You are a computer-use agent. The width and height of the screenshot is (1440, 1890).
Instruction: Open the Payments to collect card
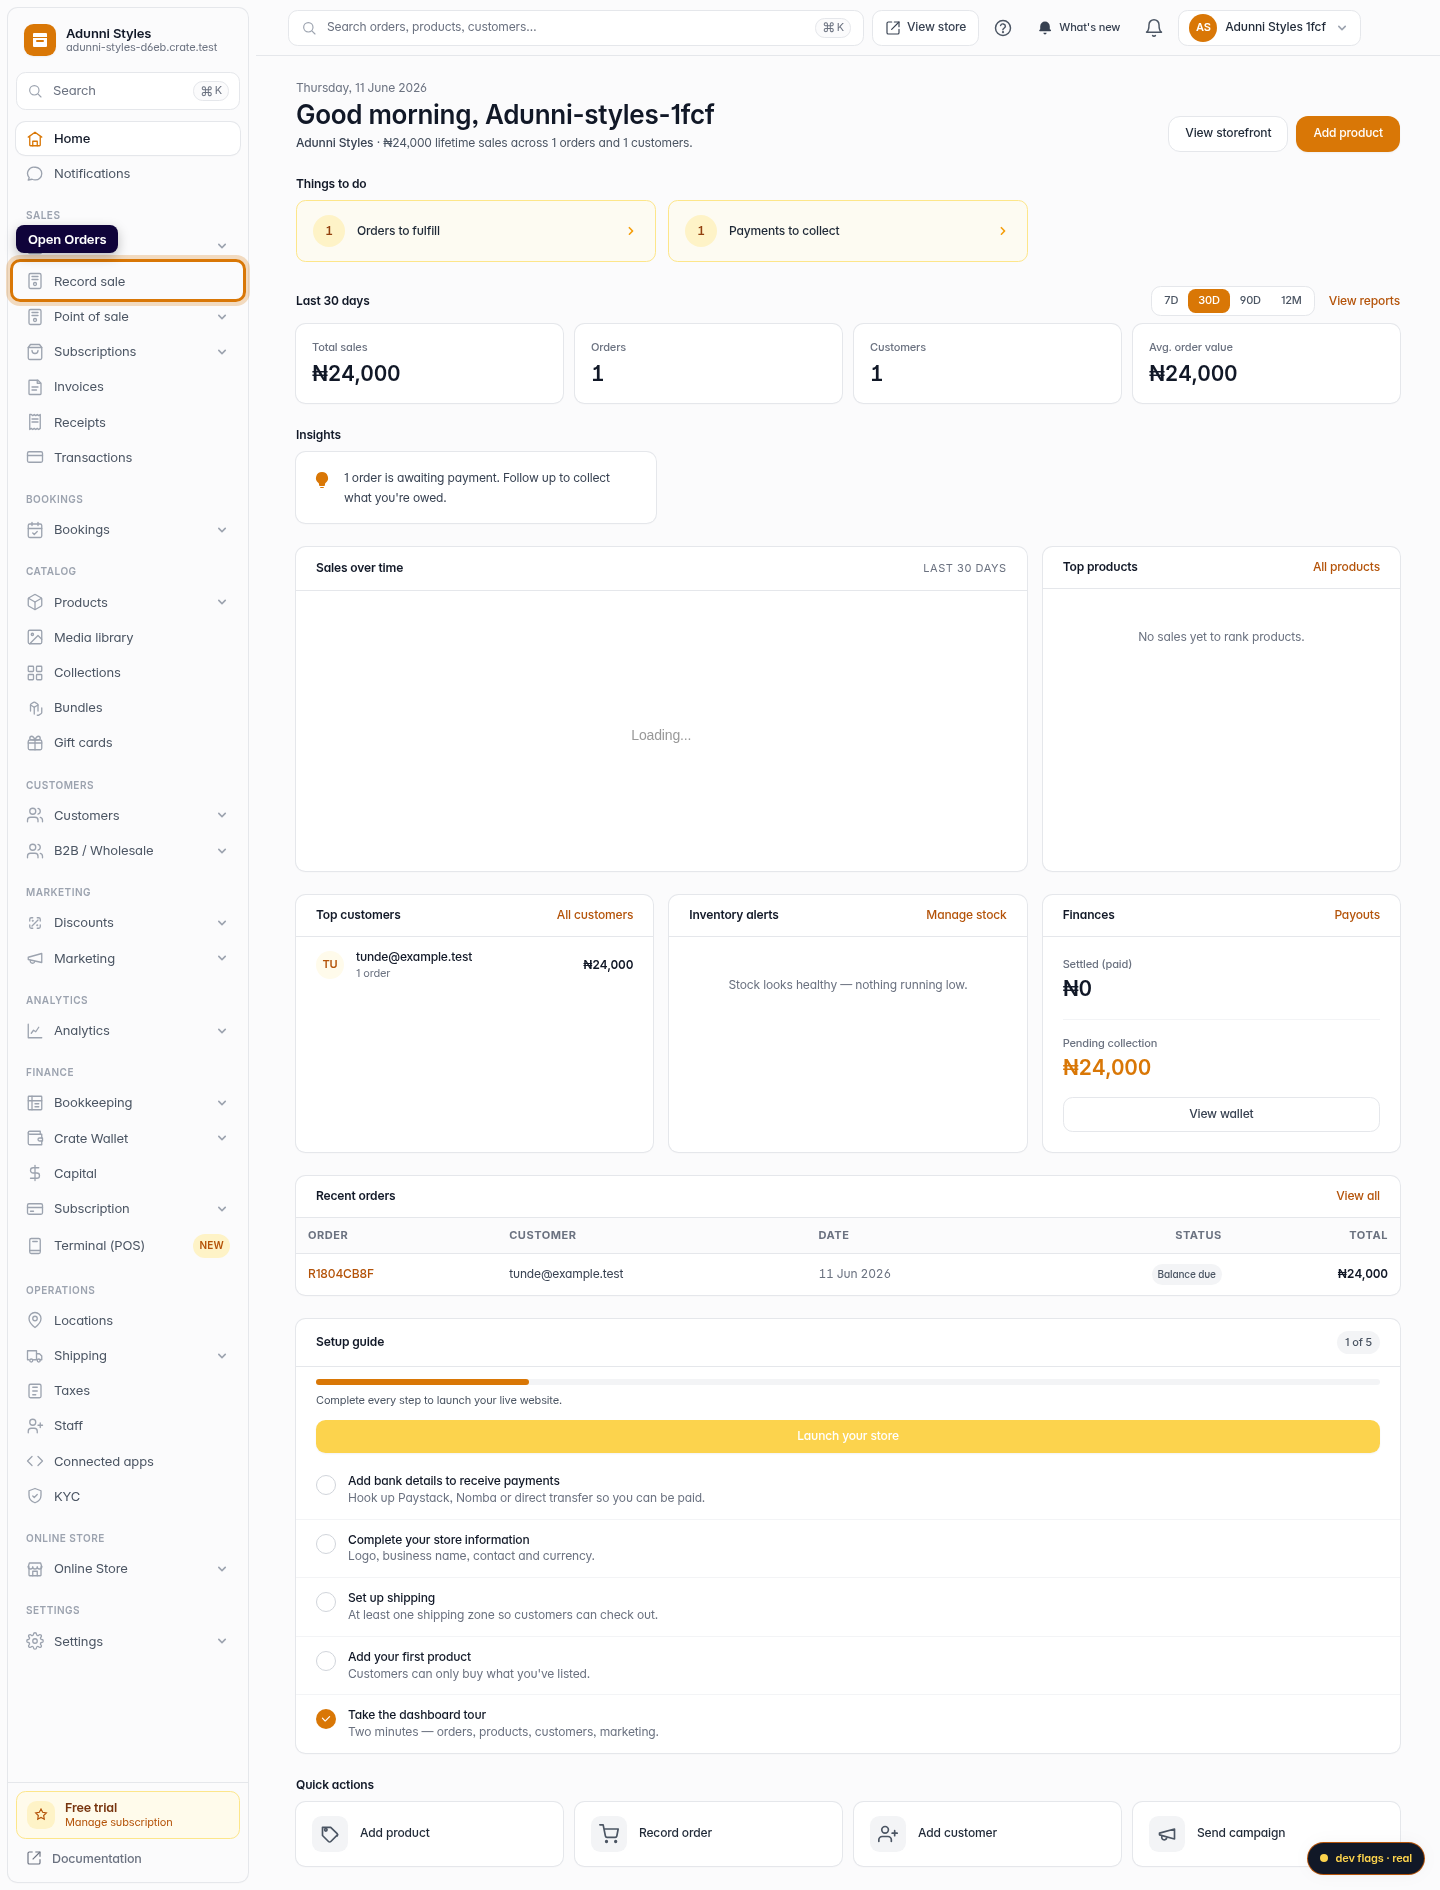[x=848, y=231]
